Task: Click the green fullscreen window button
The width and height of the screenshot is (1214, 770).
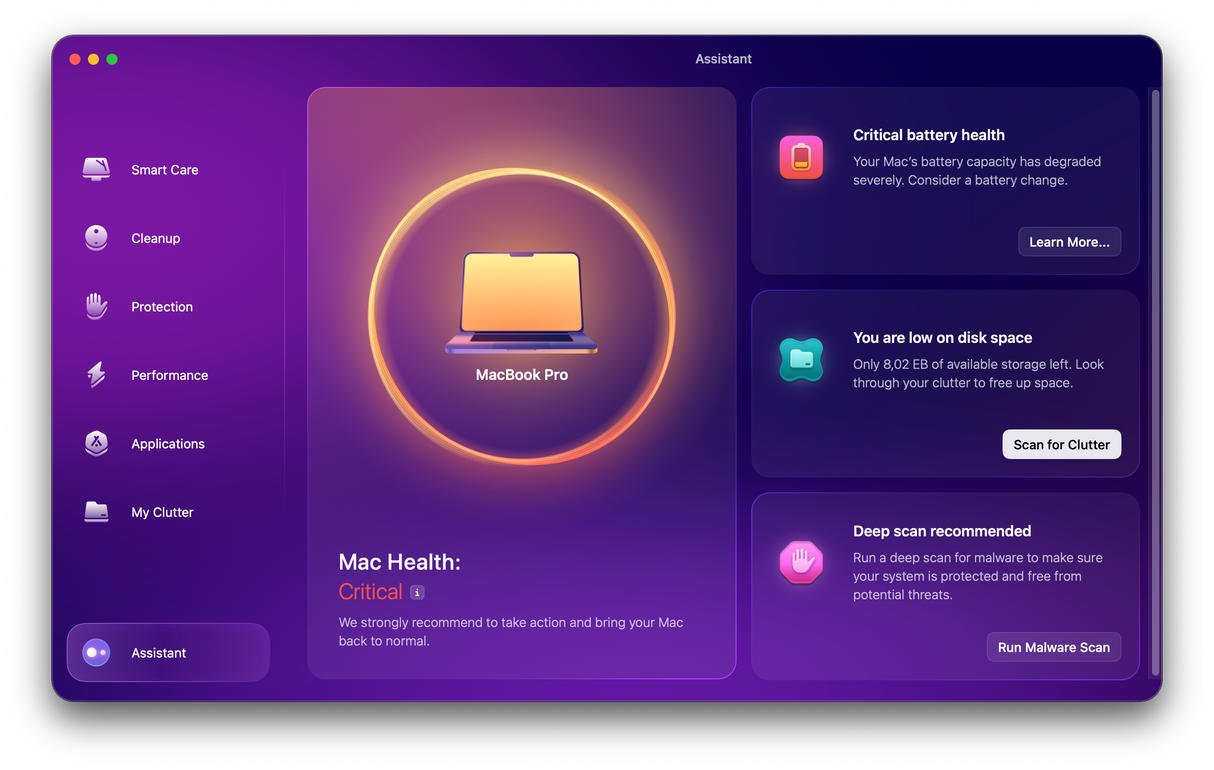Action: [112, 59]
